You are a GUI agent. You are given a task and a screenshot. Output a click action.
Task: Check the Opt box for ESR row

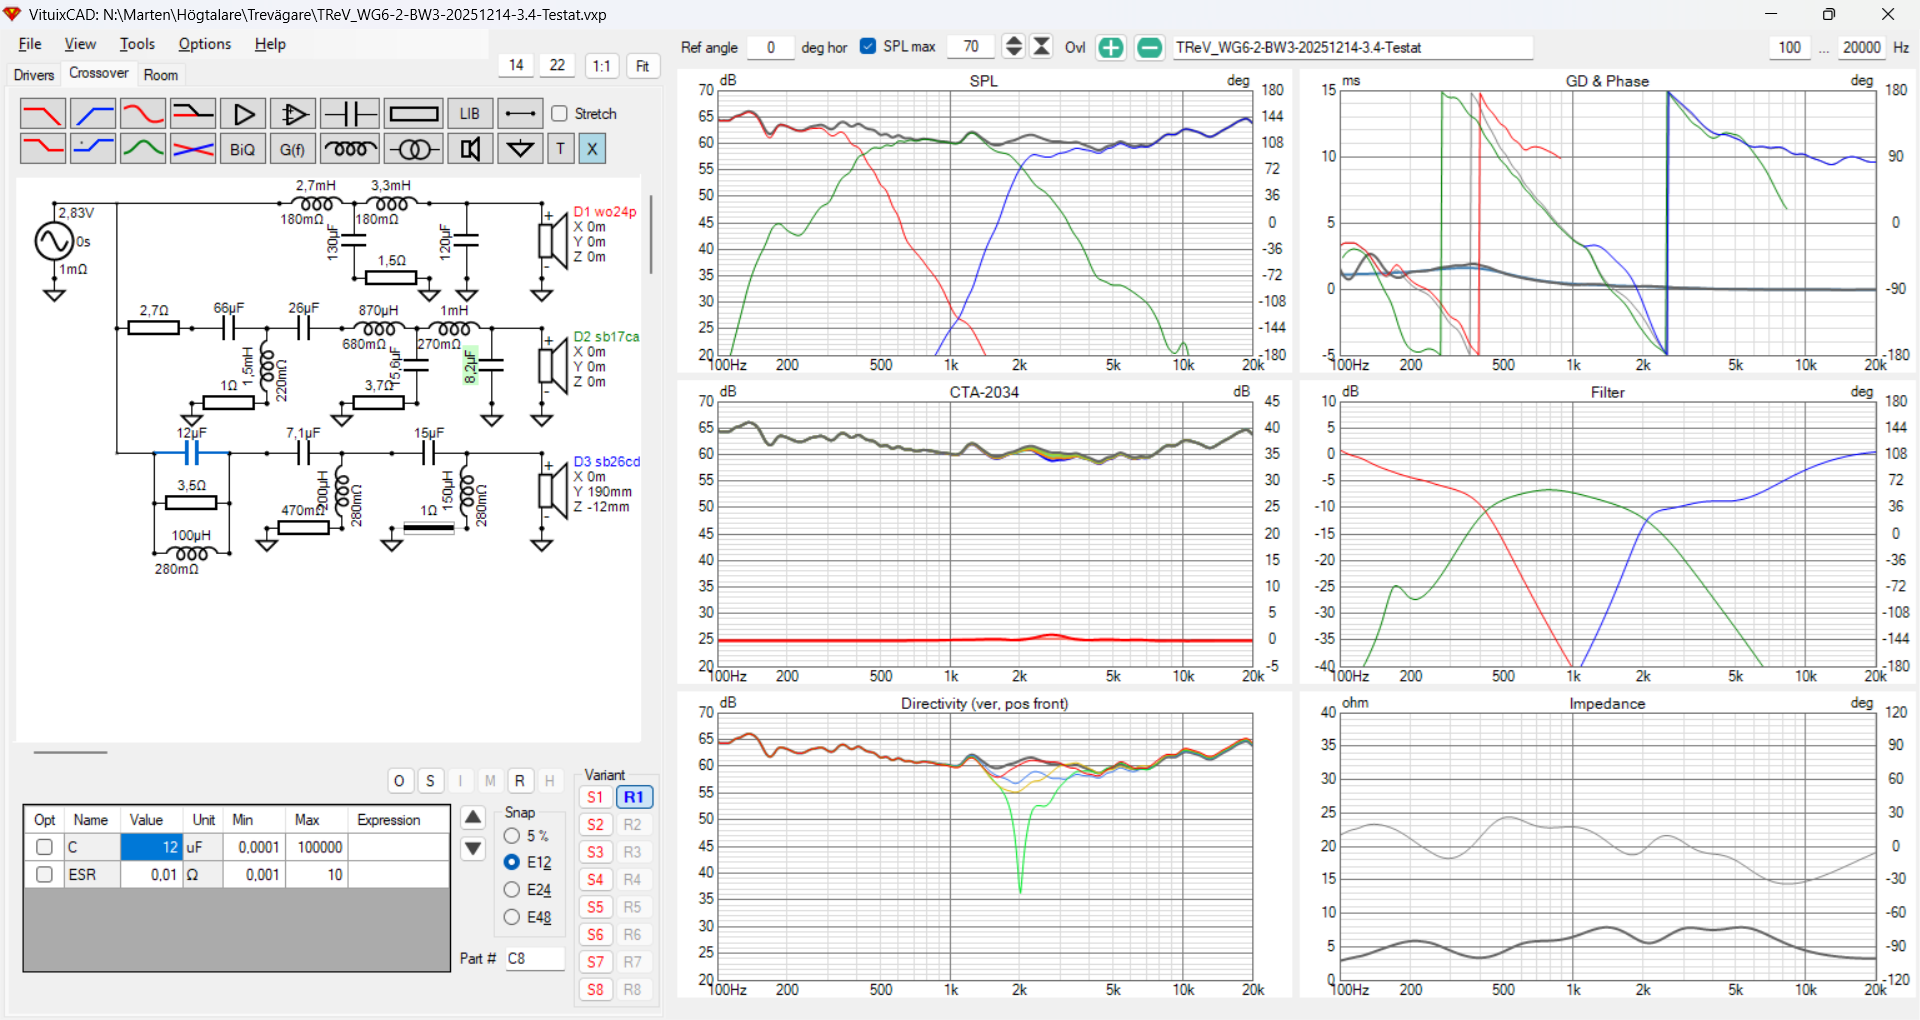click(x=44, y=874)
